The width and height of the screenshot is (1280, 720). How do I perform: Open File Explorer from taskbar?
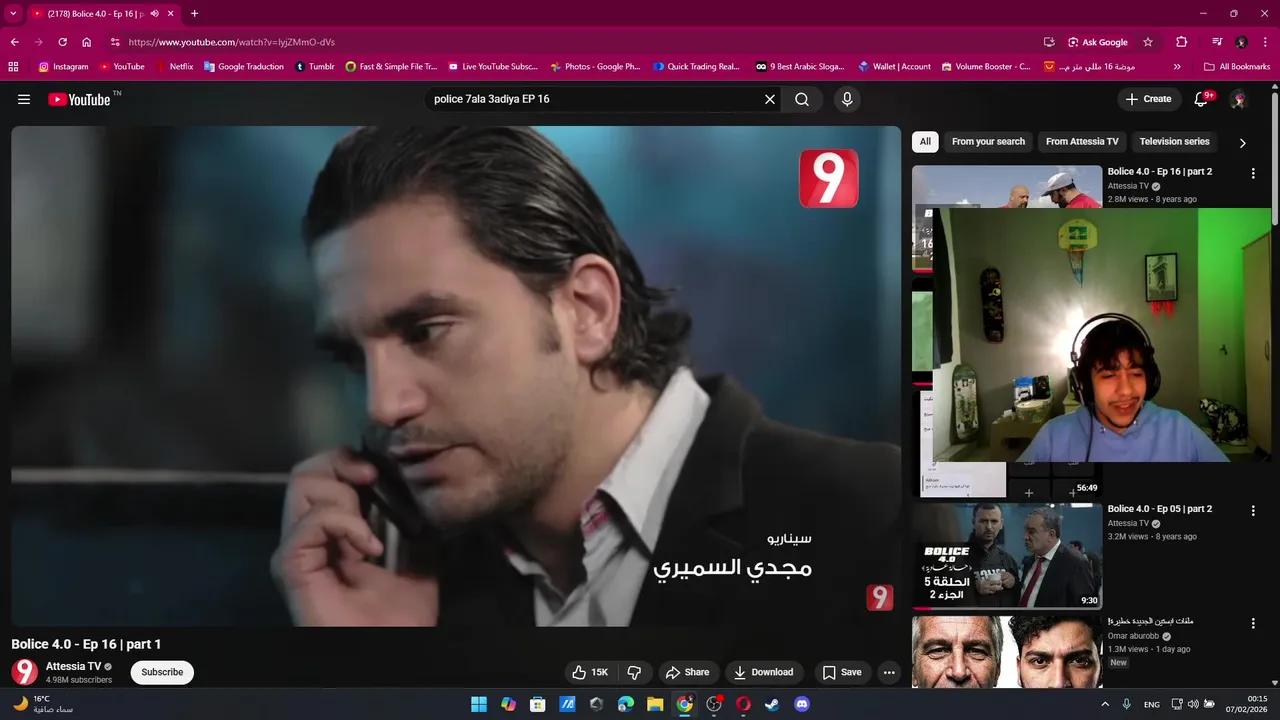tap(655, 704)
